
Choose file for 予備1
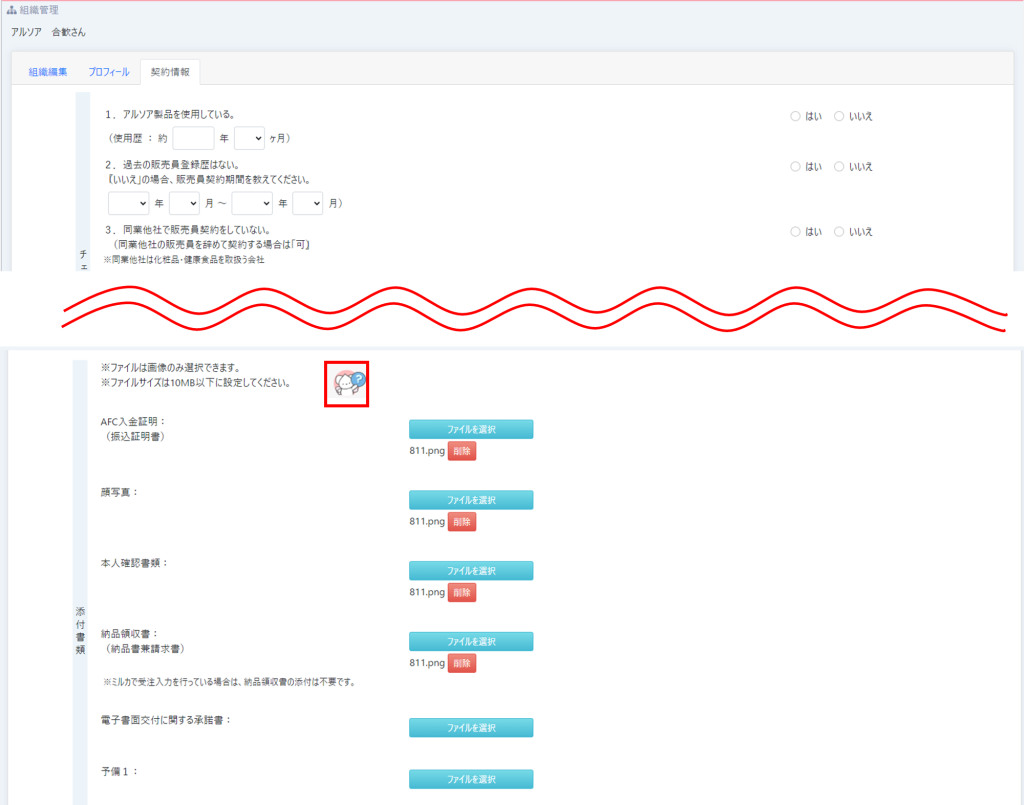[471, 779]
